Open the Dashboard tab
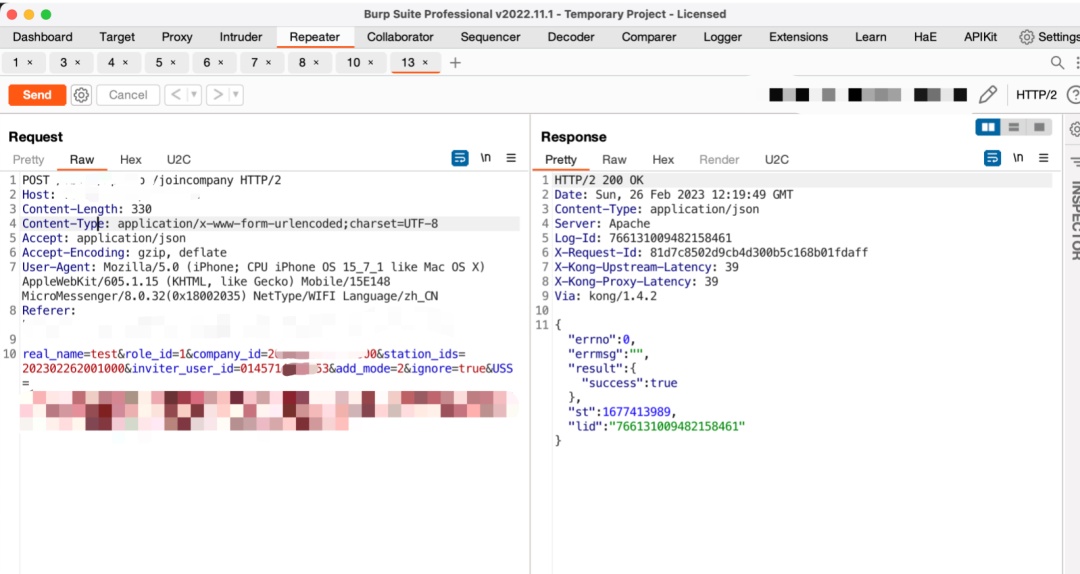The width and height of the screenshot is (1080, 574). pyautogui.click(x=43, y=37)
